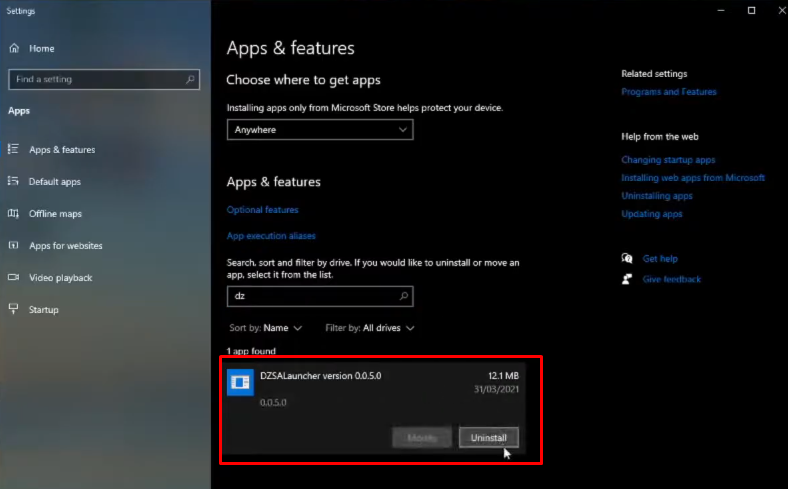Click the 1 app found text

pos(251,351)
